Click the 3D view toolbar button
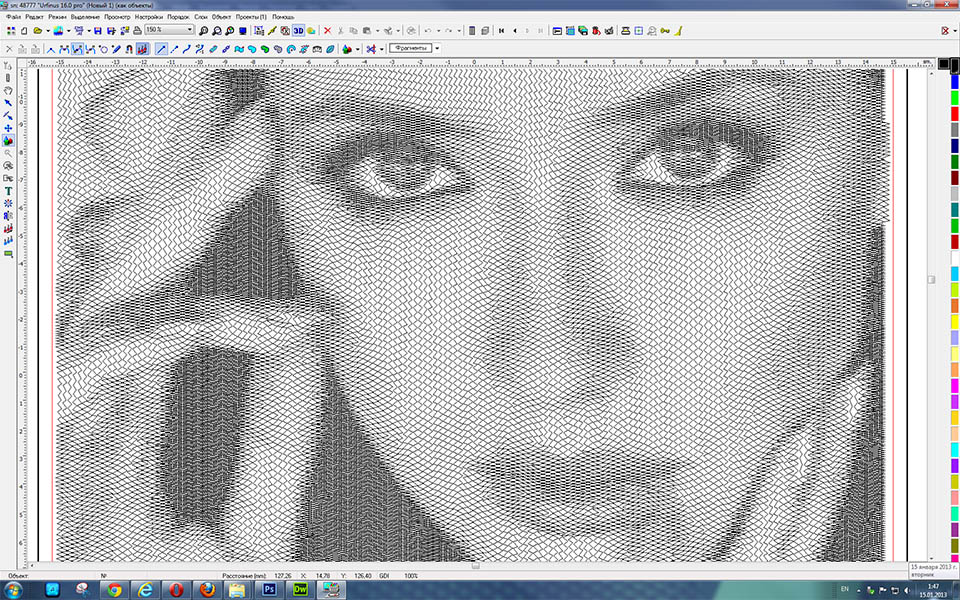Image resolution: width=960 pixels, height=600 pixels. [298, 31]
